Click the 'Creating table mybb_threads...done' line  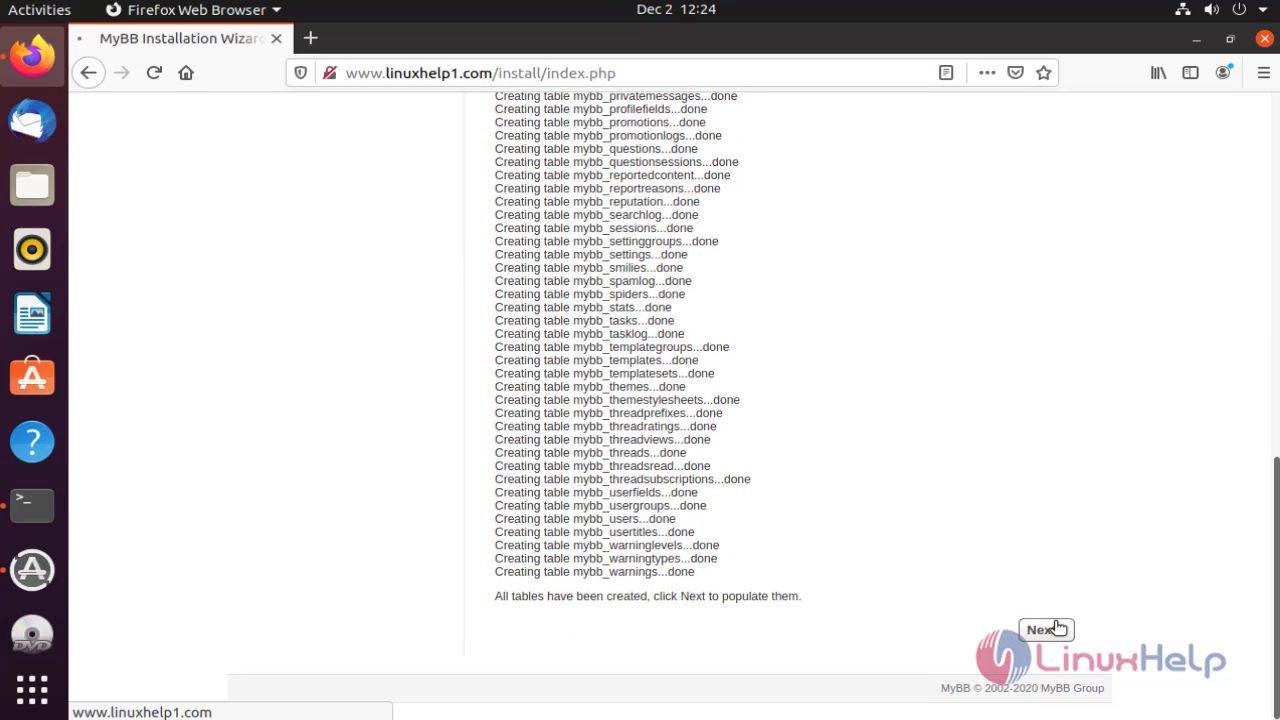pyautogui.click(x=590, y=453)
